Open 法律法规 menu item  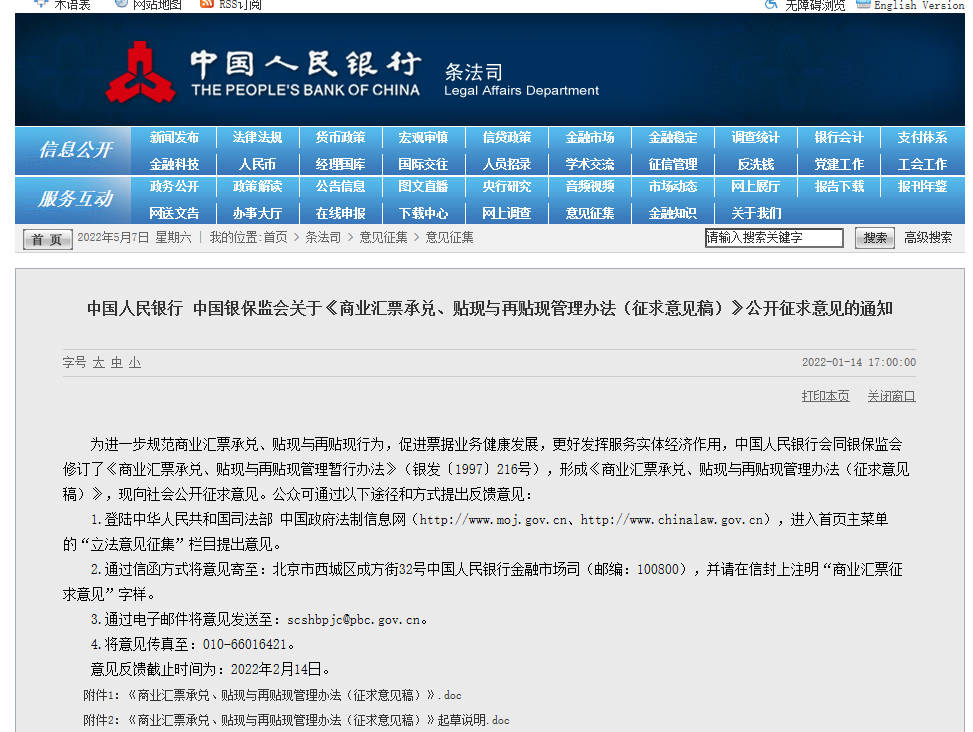[258, 137]
